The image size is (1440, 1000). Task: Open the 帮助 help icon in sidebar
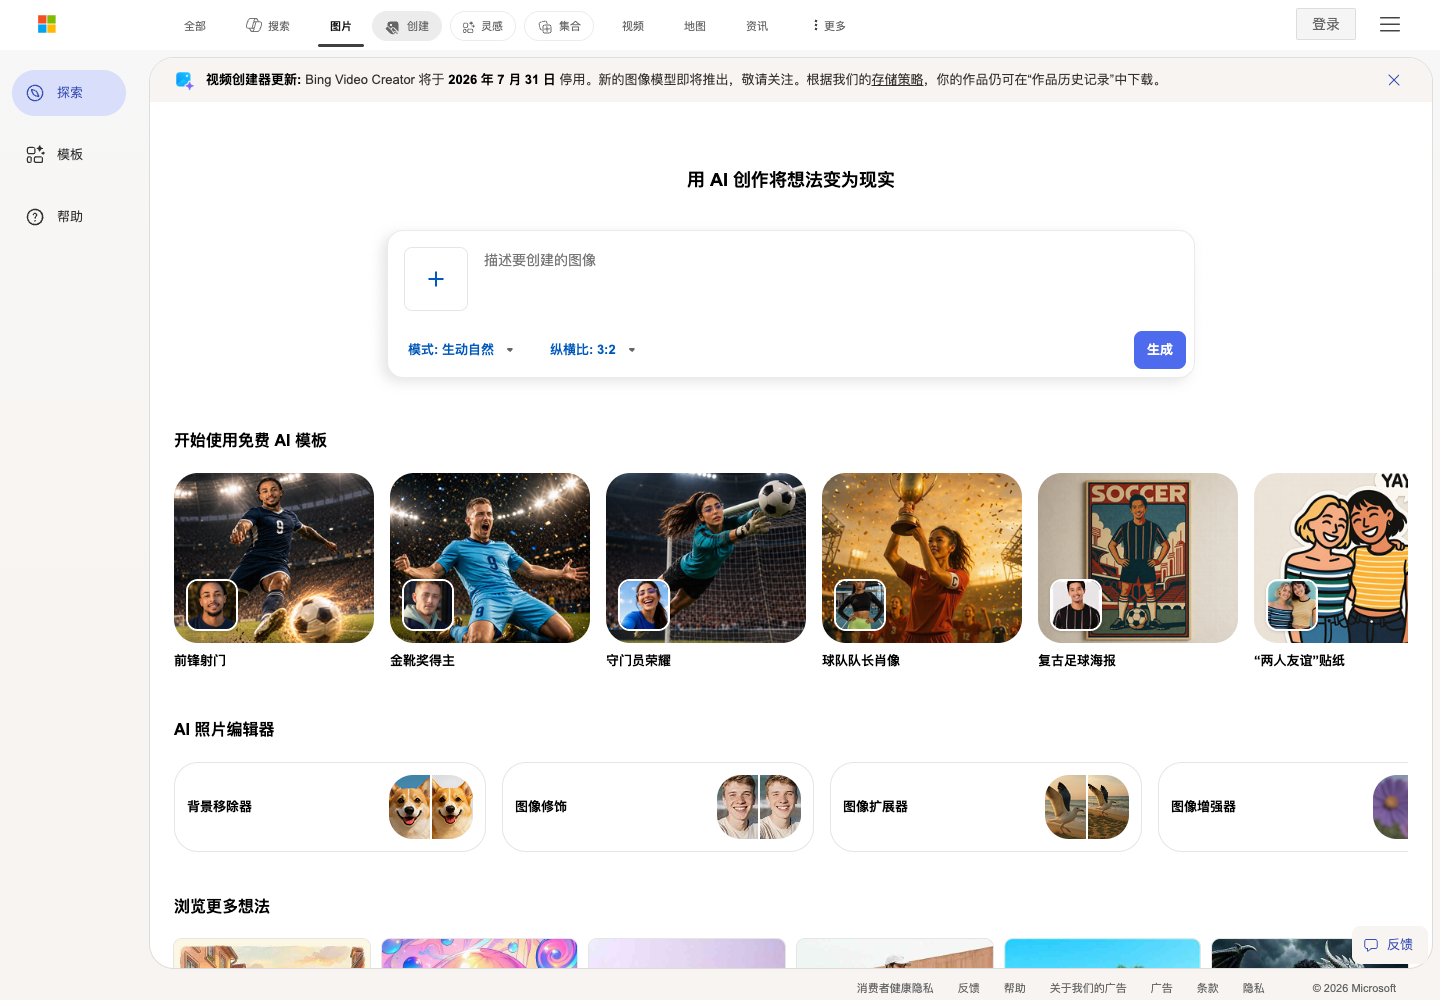click(x=35, y=217)
